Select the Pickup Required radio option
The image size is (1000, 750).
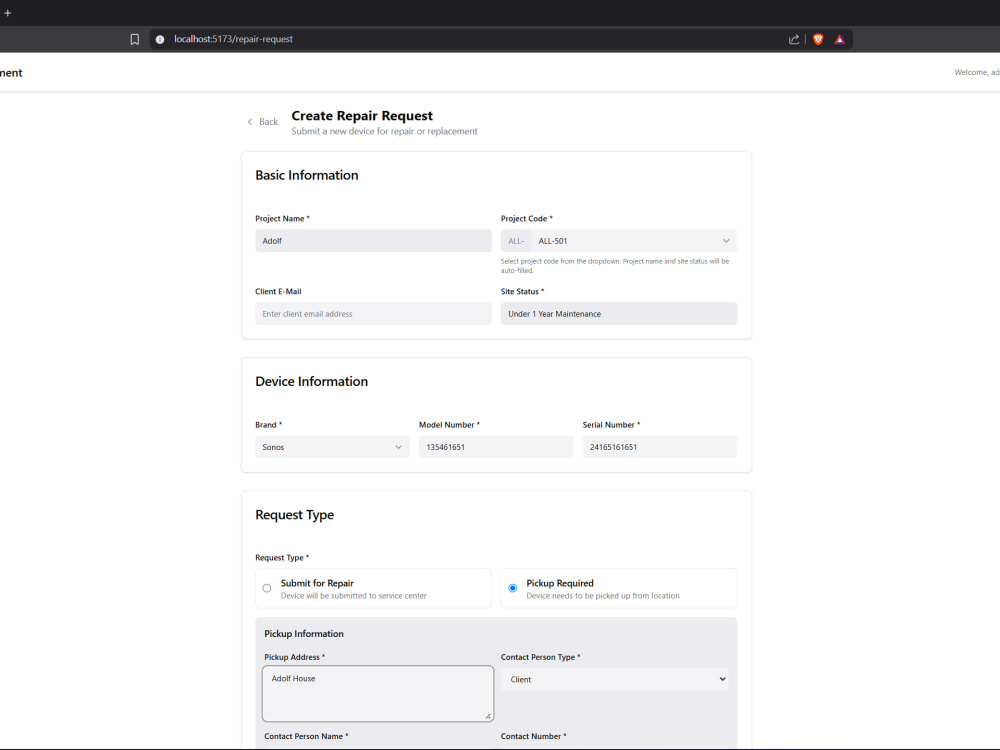pyautogui.click(x=512, y=588)
